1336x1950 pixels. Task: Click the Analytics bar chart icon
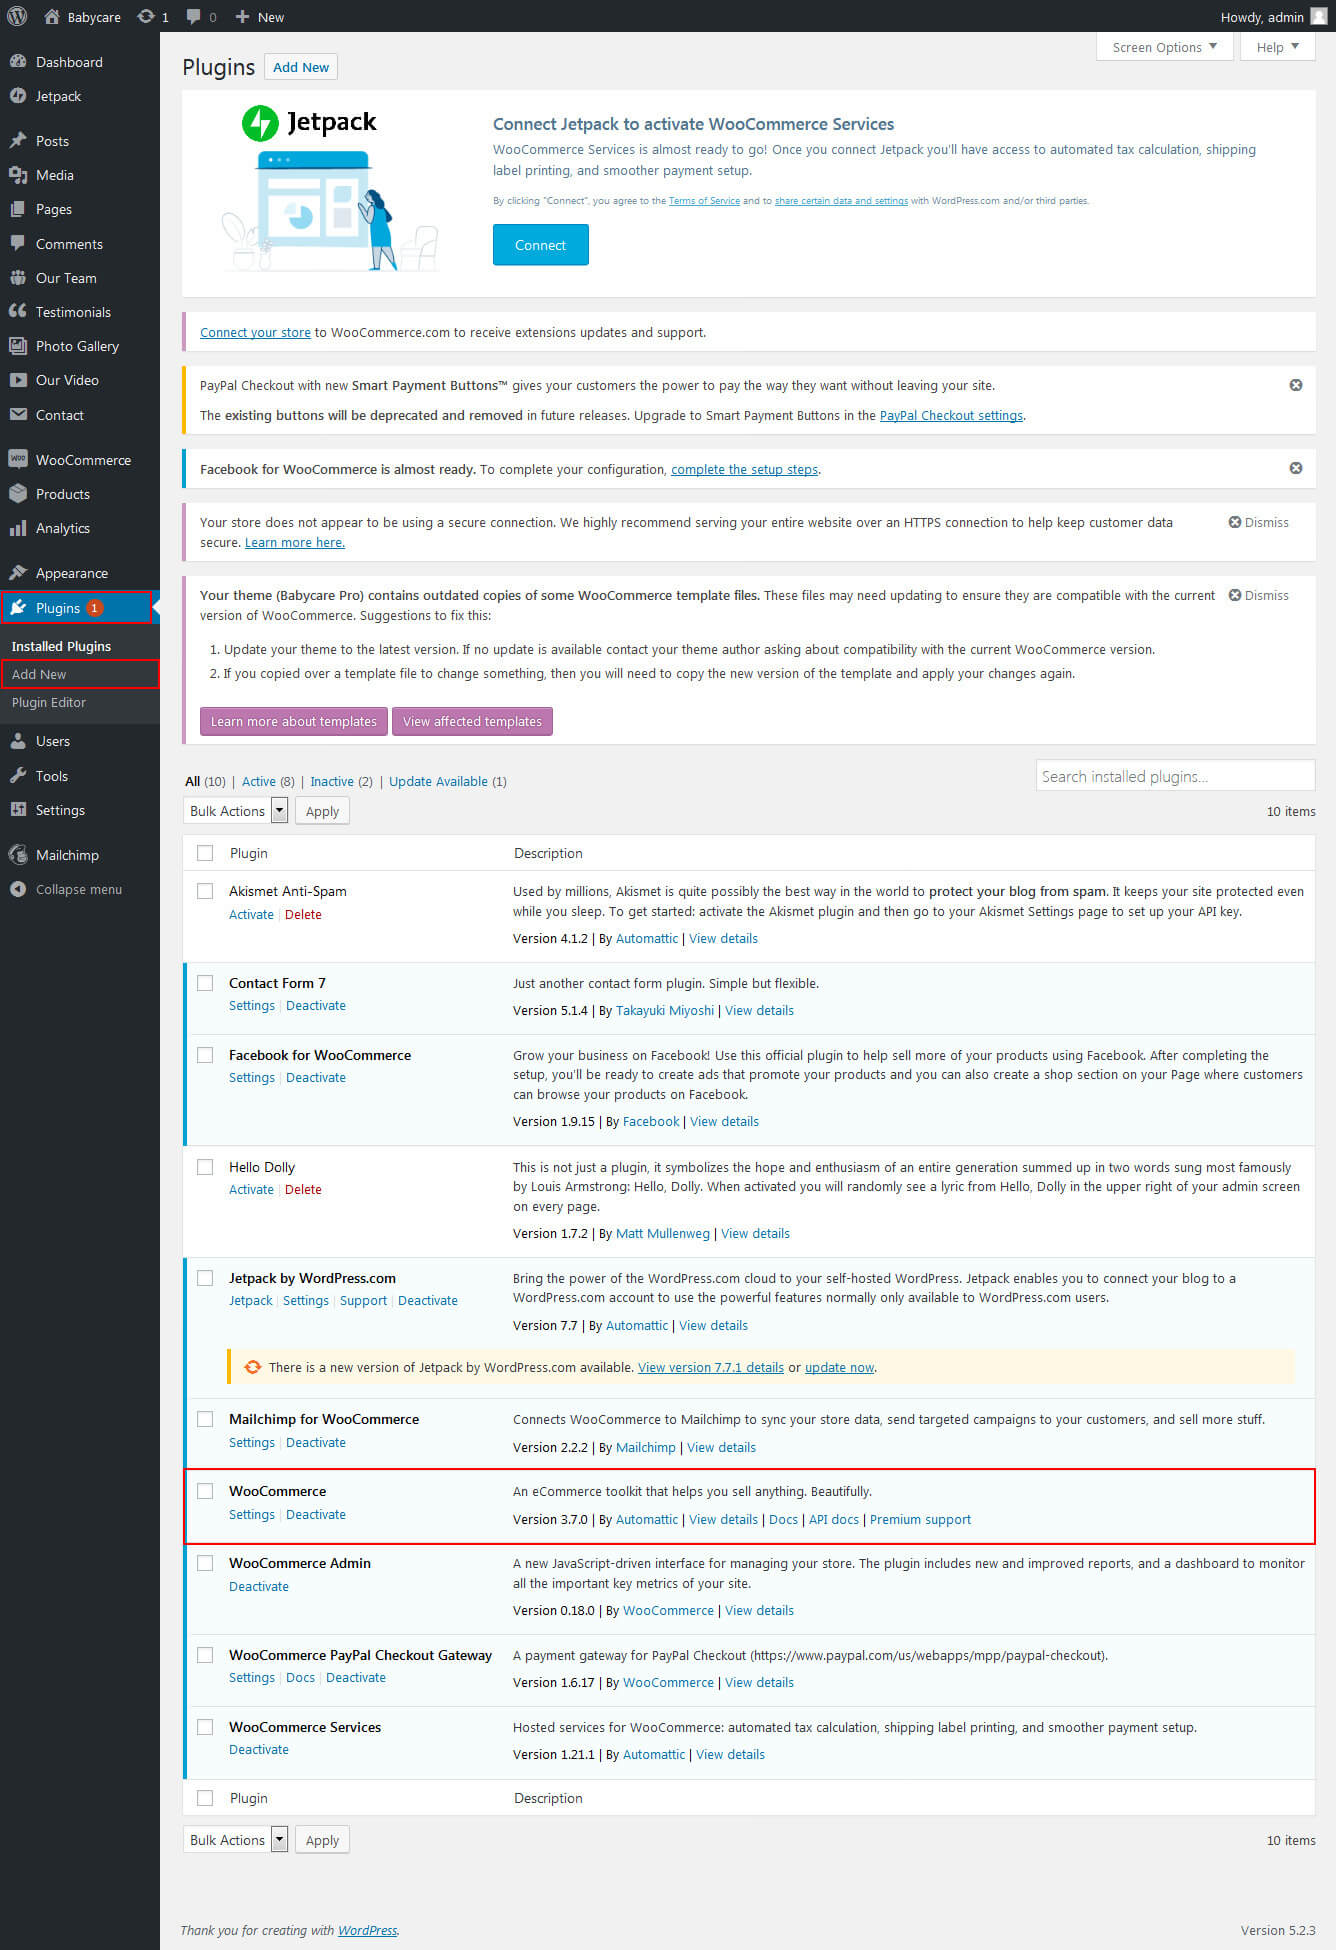[x=18, y=528]
